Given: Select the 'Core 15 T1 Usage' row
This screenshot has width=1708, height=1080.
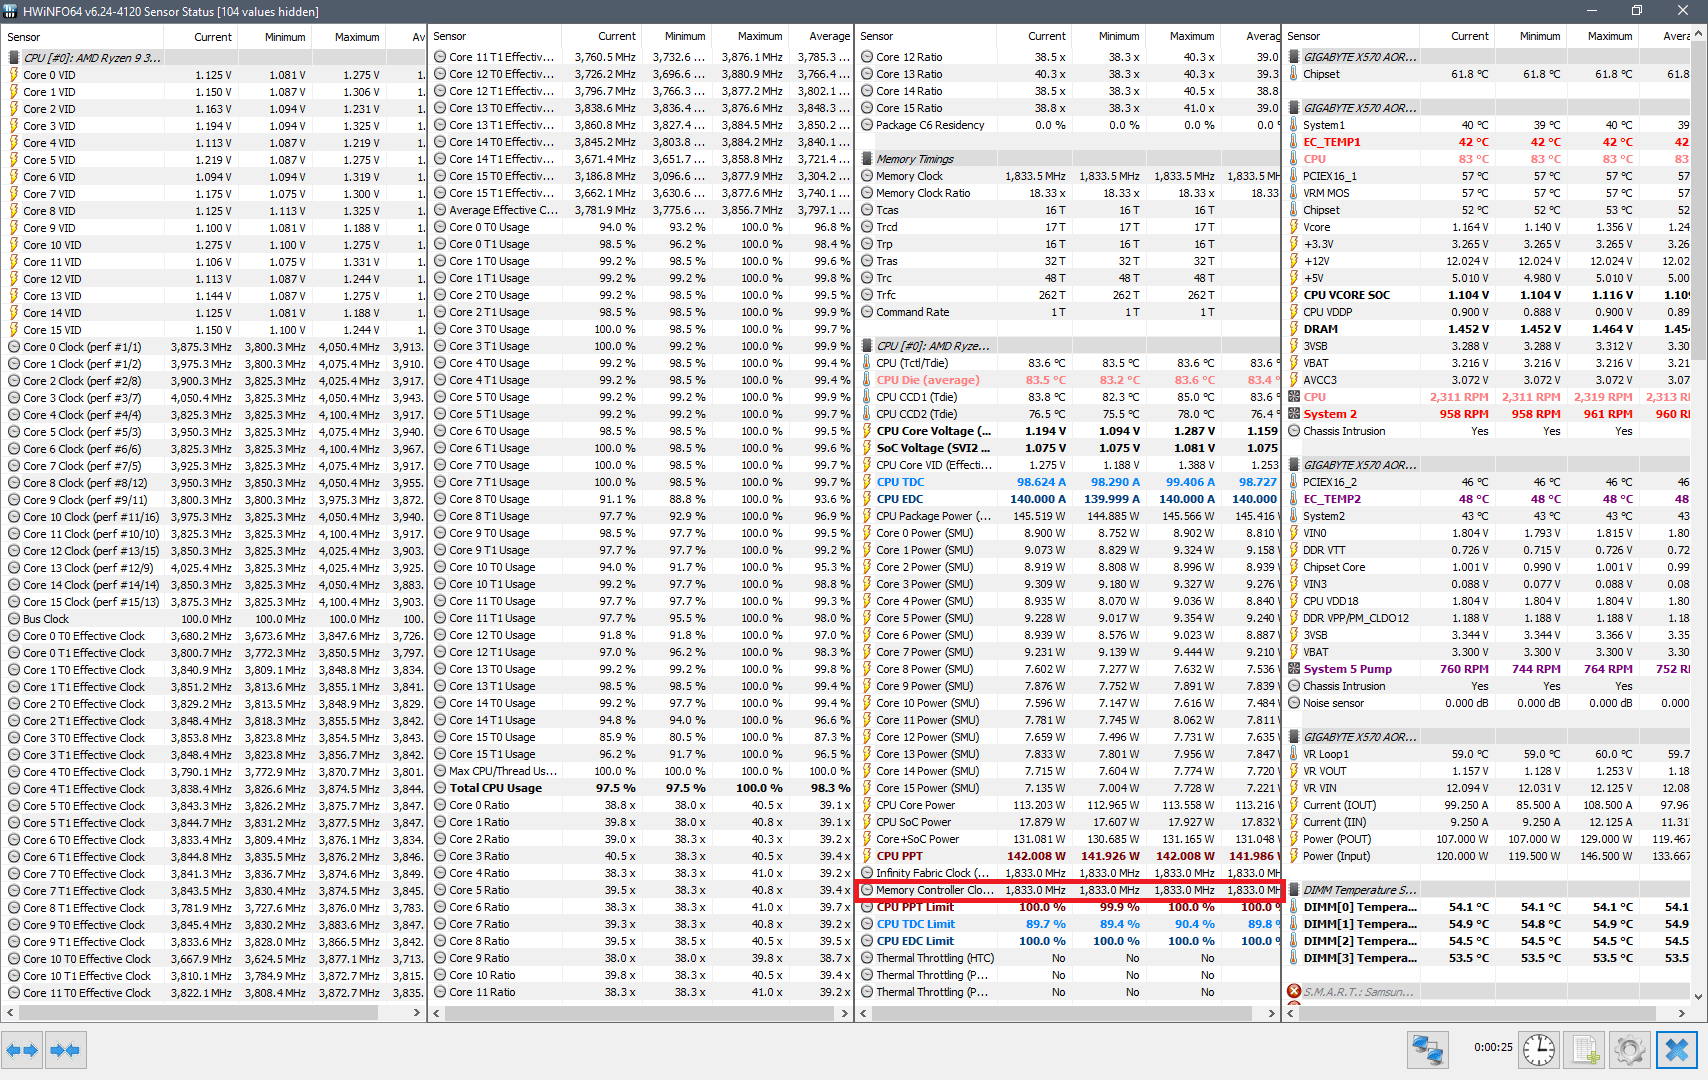Looking at the screenshot, I should coord(641,754).
